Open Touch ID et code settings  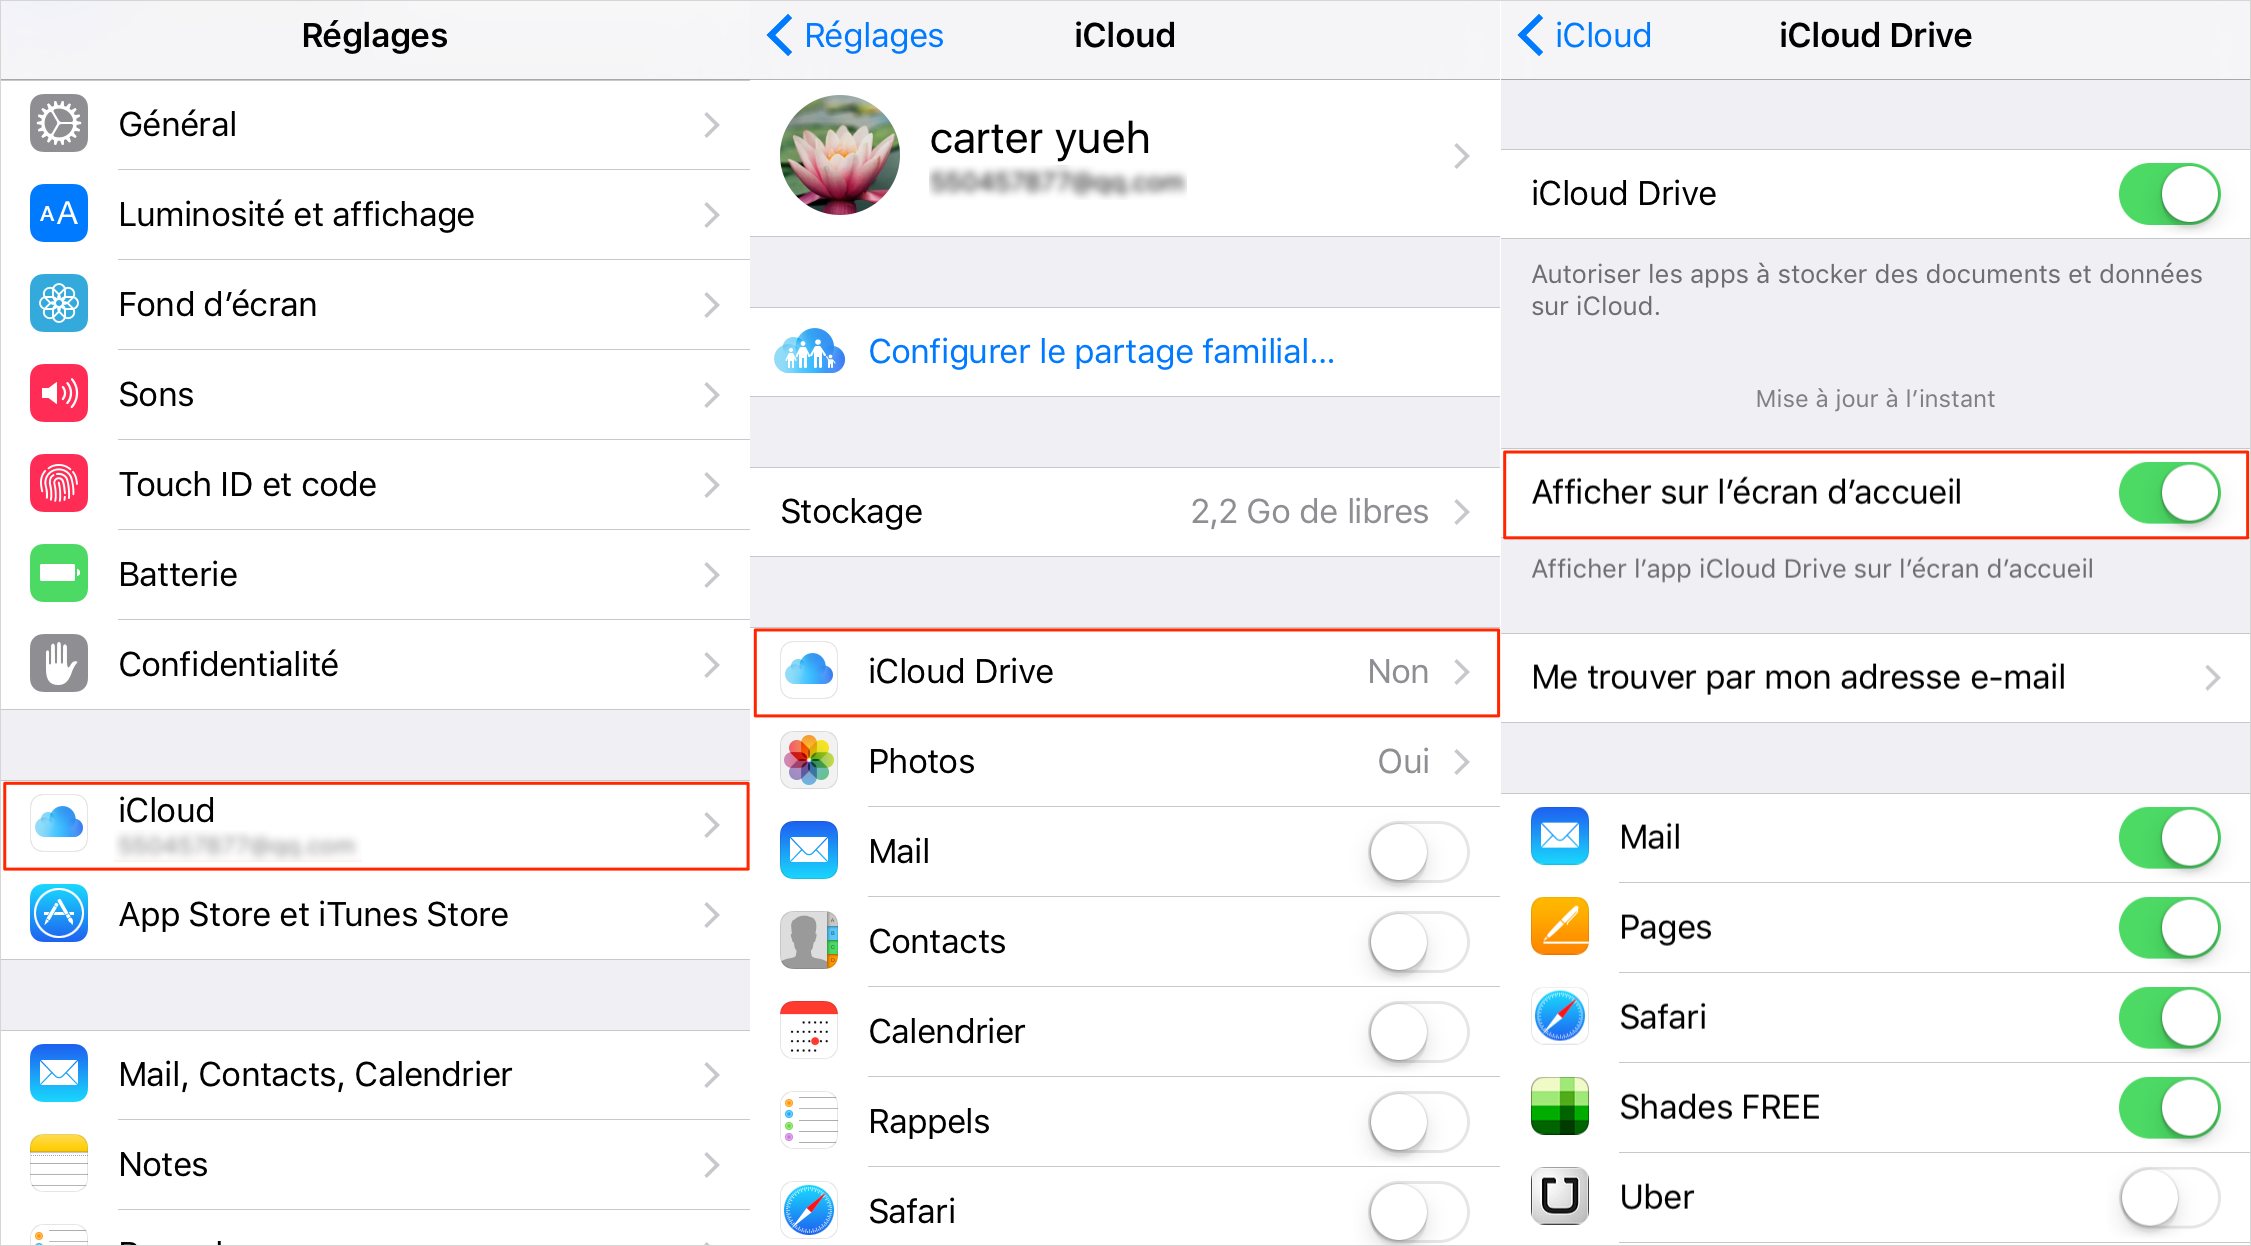click(375, 485)
